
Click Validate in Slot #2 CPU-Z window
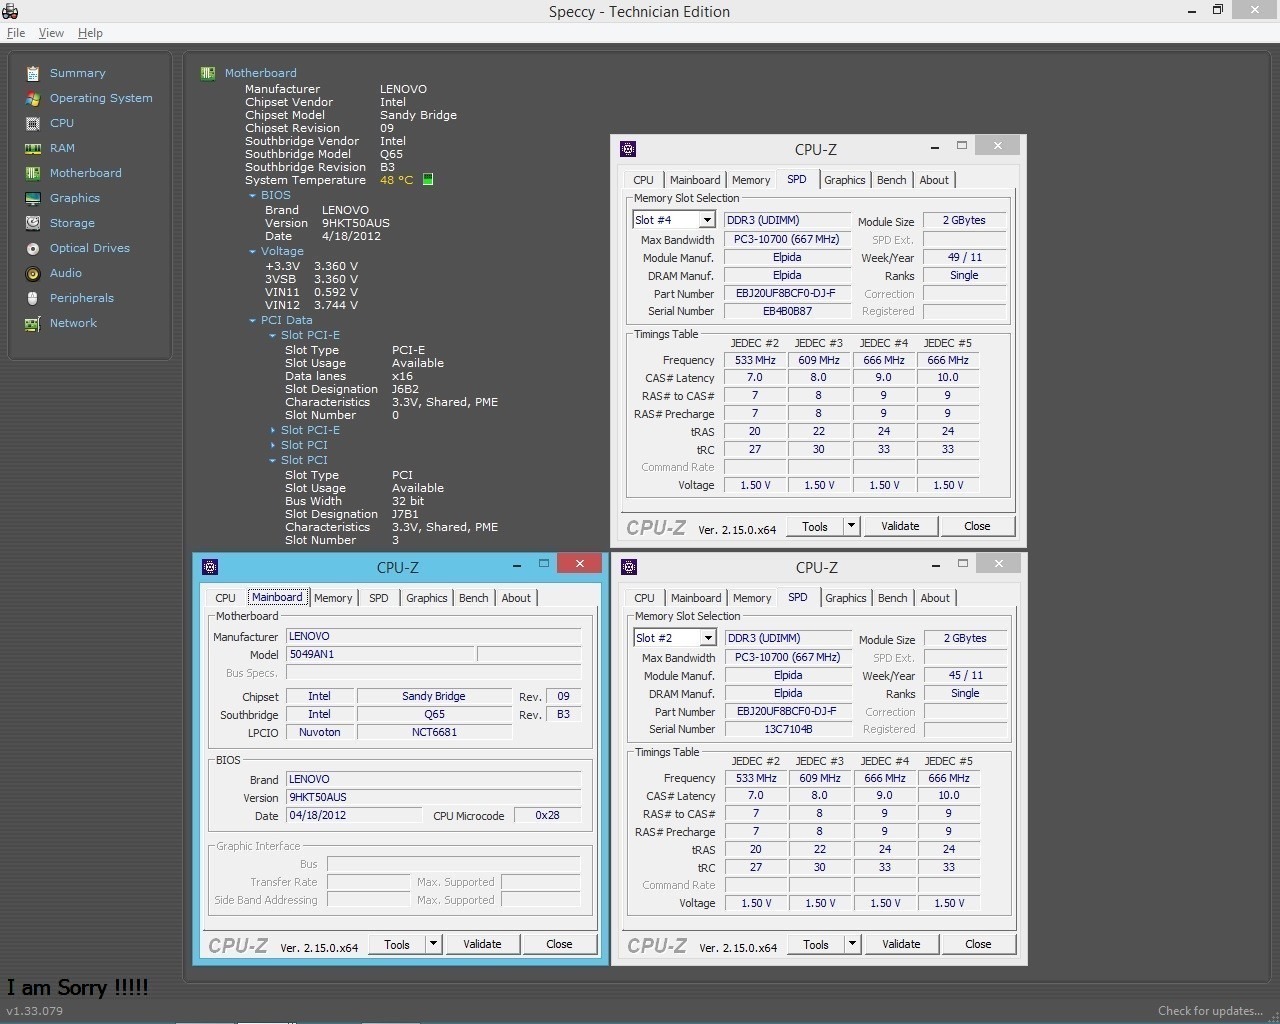click(901, 944)
